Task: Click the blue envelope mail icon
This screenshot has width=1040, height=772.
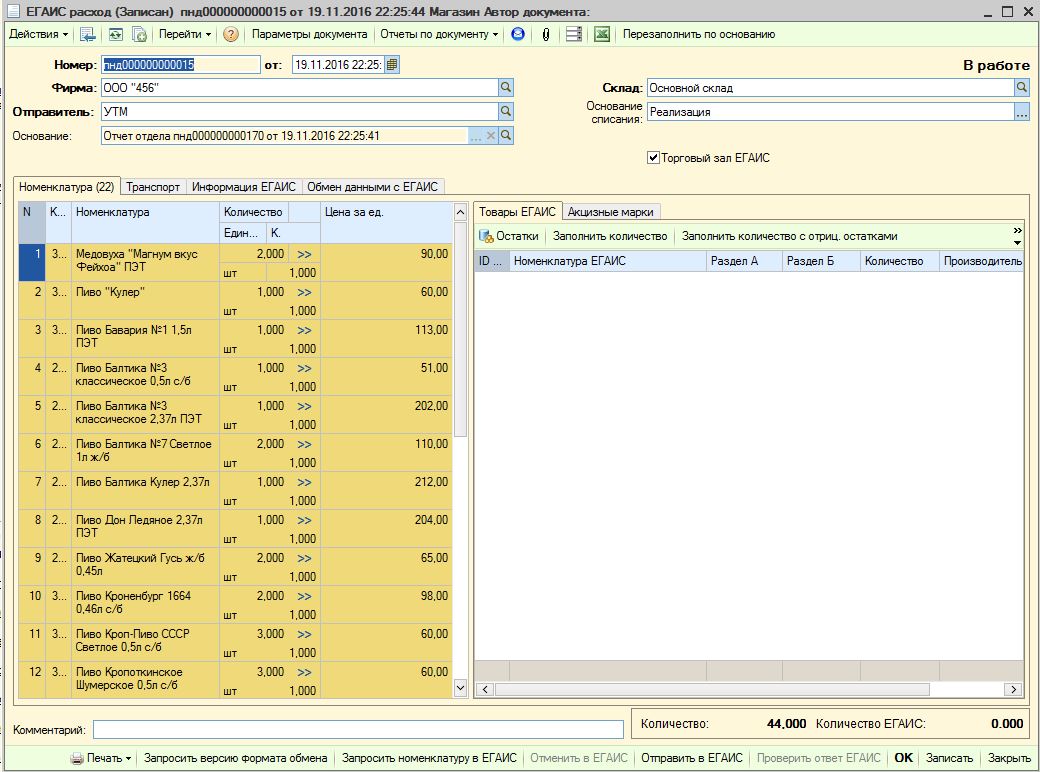Action: 518,34
